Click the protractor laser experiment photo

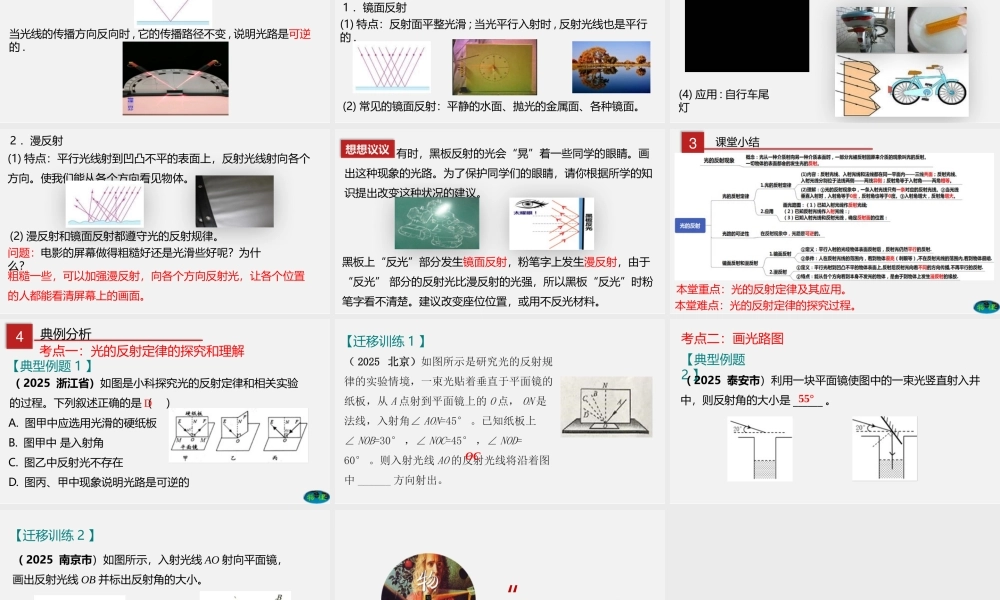tap(175, 78)
